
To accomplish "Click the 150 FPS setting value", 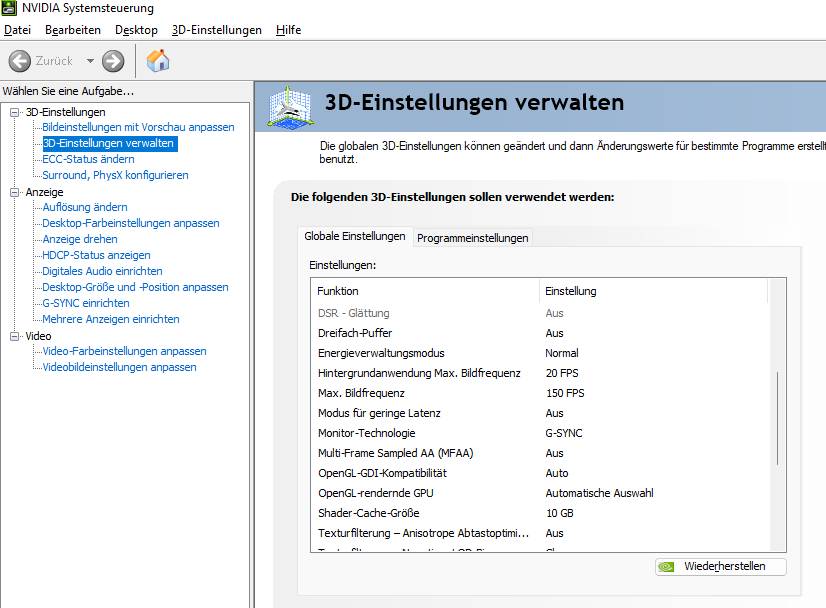I will click(565, 393).
